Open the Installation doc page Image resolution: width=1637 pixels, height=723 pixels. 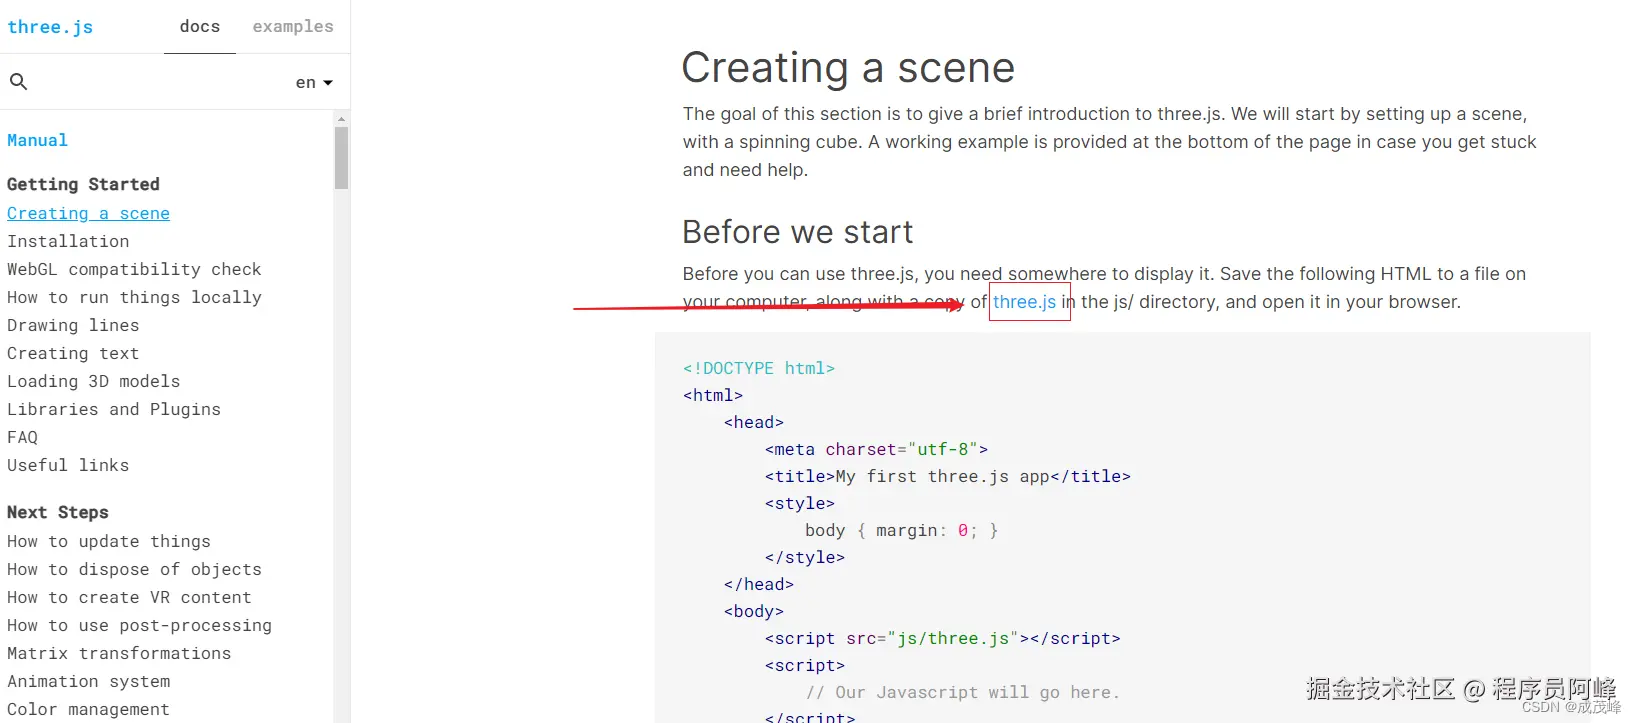pyautogui.click(x=68, y=242)
